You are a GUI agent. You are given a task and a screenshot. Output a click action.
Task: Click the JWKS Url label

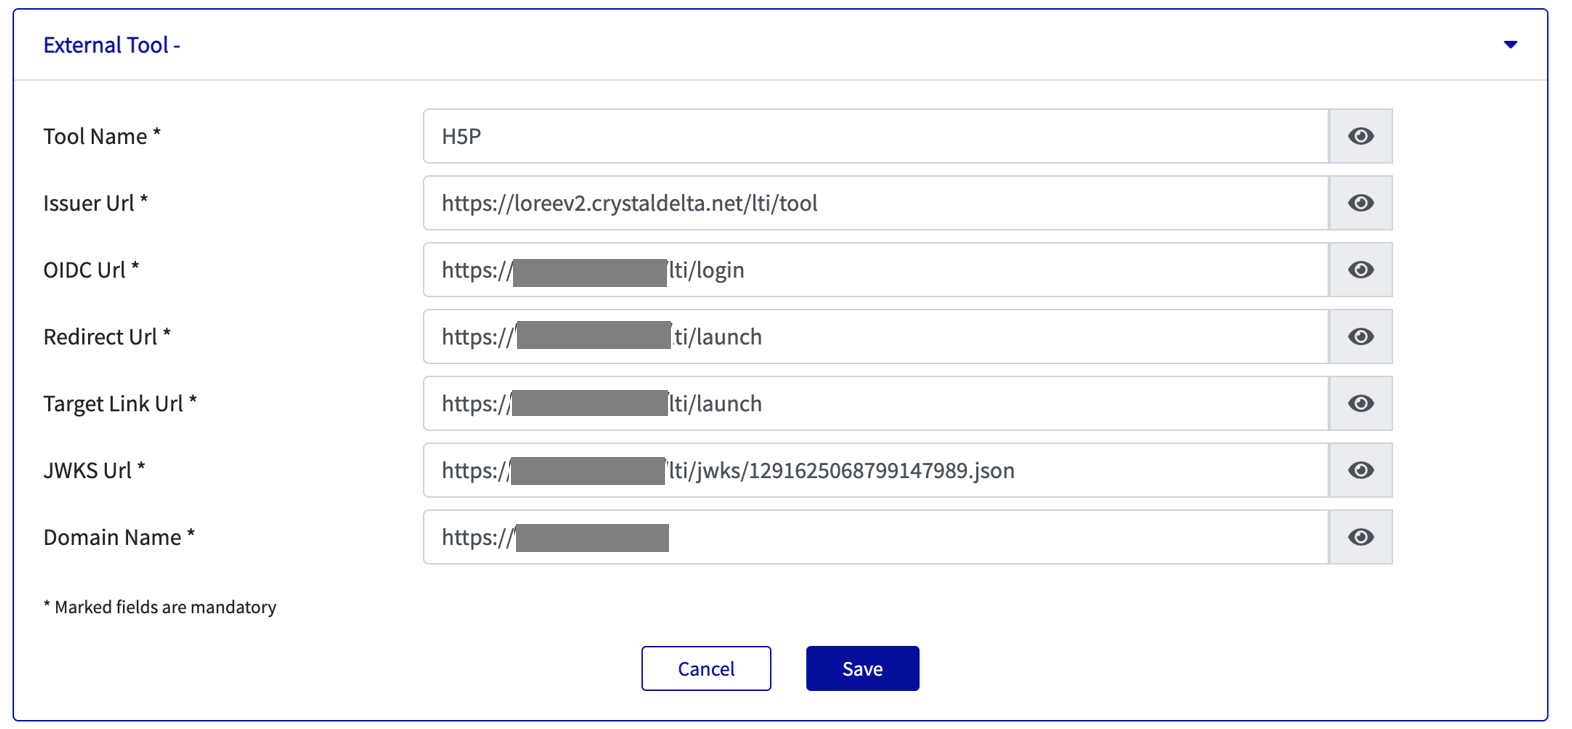[x=94, y=470]
